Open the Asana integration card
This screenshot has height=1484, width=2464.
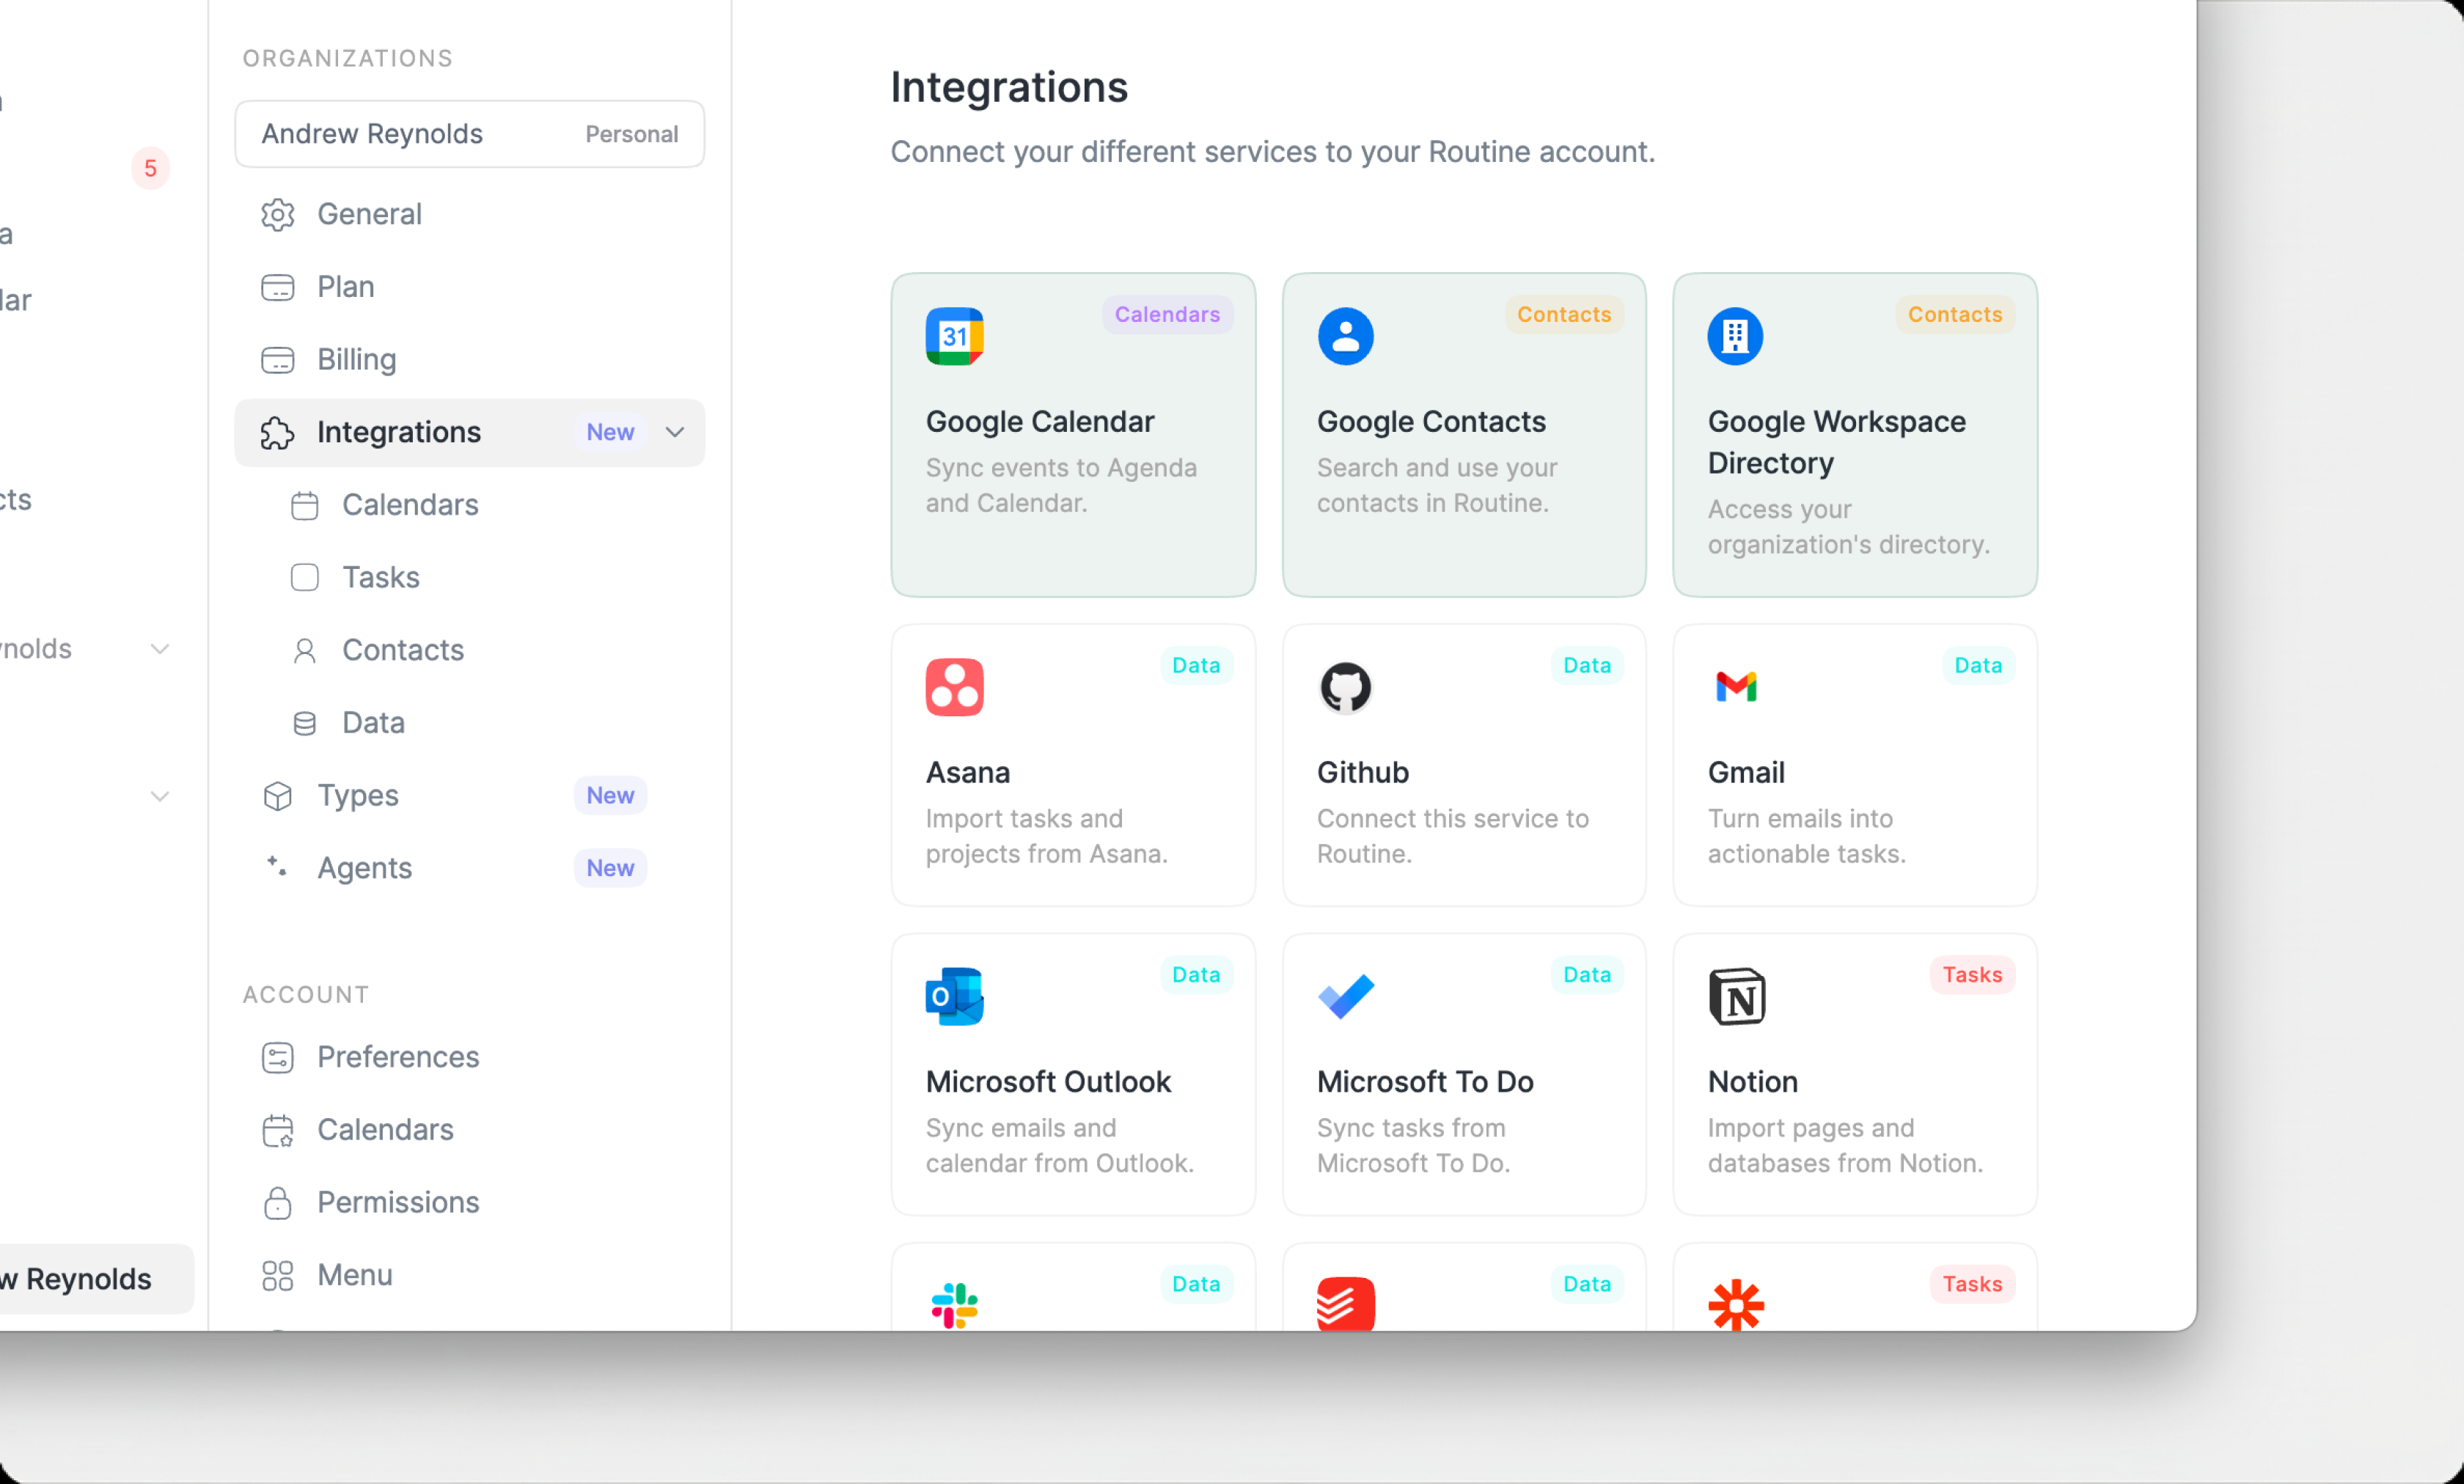1073,766
